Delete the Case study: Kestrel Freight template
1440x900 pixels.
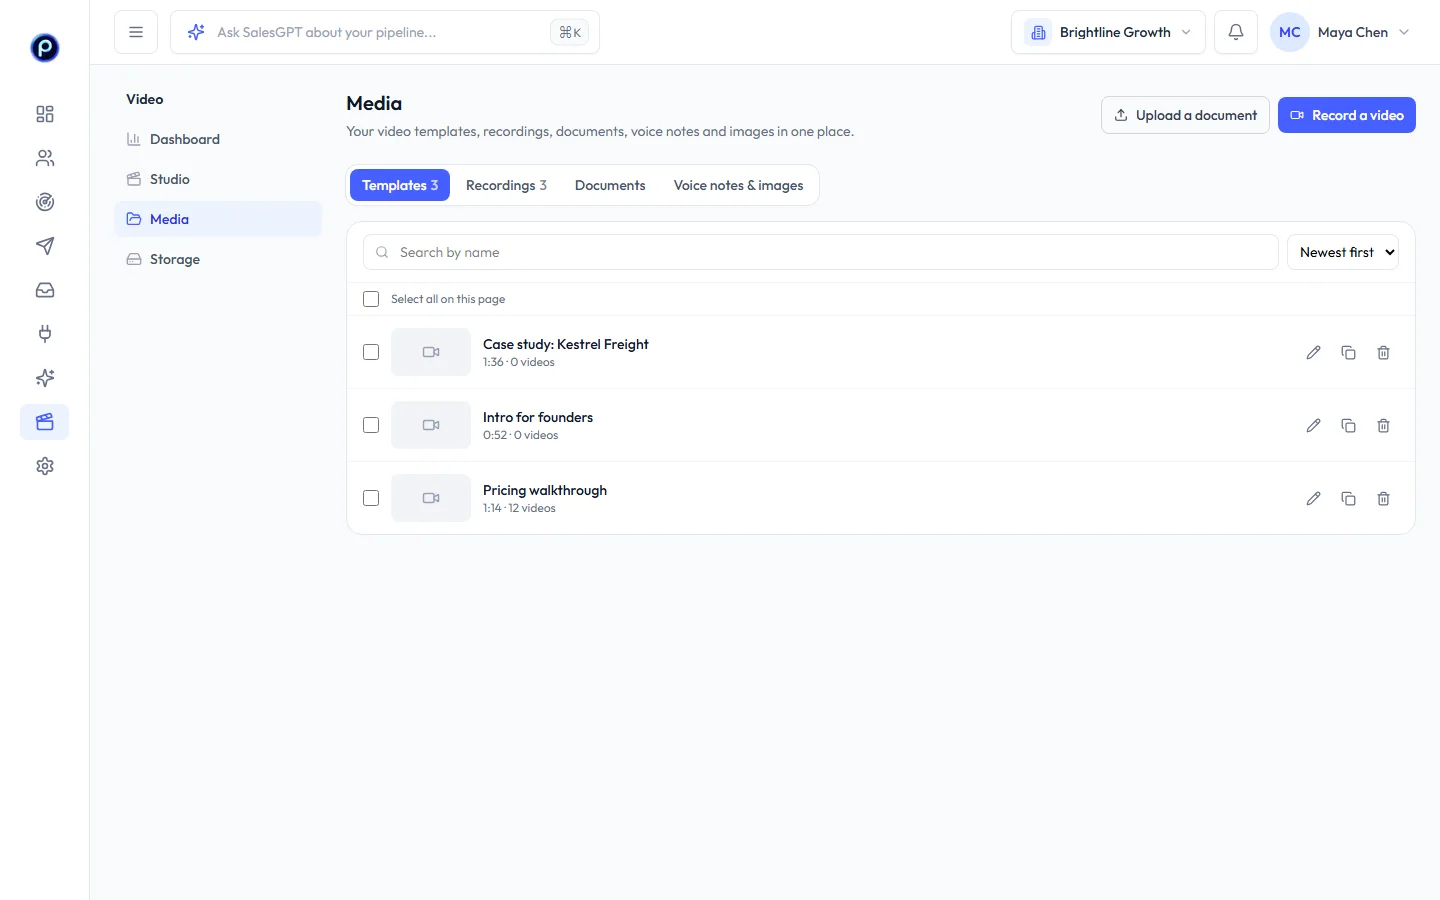(1384, 352)
